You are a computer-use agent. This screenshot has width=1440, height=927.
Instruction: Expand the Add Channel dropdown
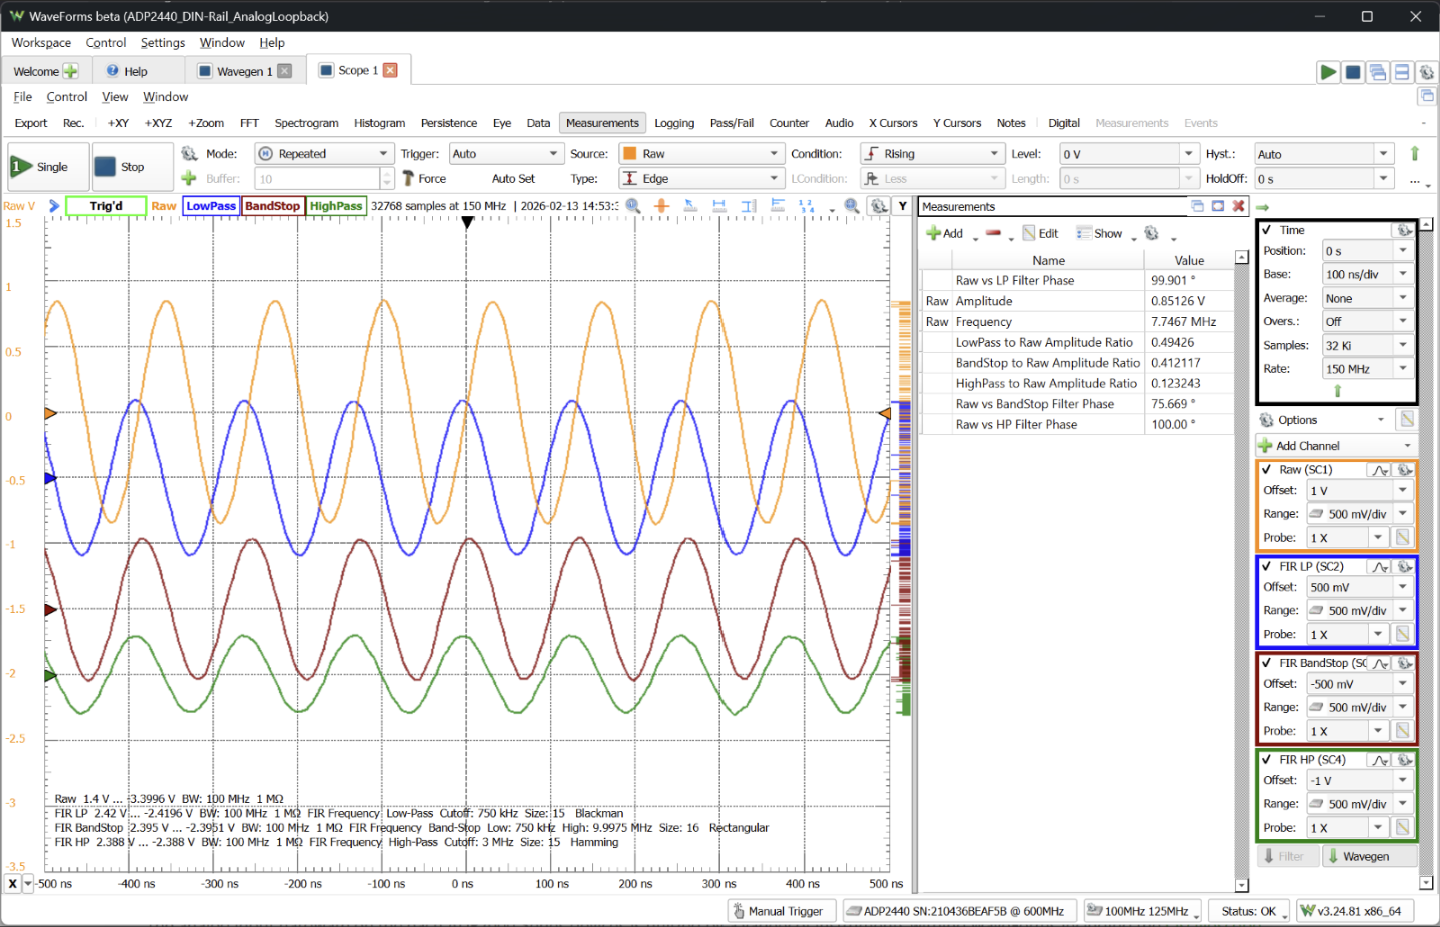tap(1336, 446)
